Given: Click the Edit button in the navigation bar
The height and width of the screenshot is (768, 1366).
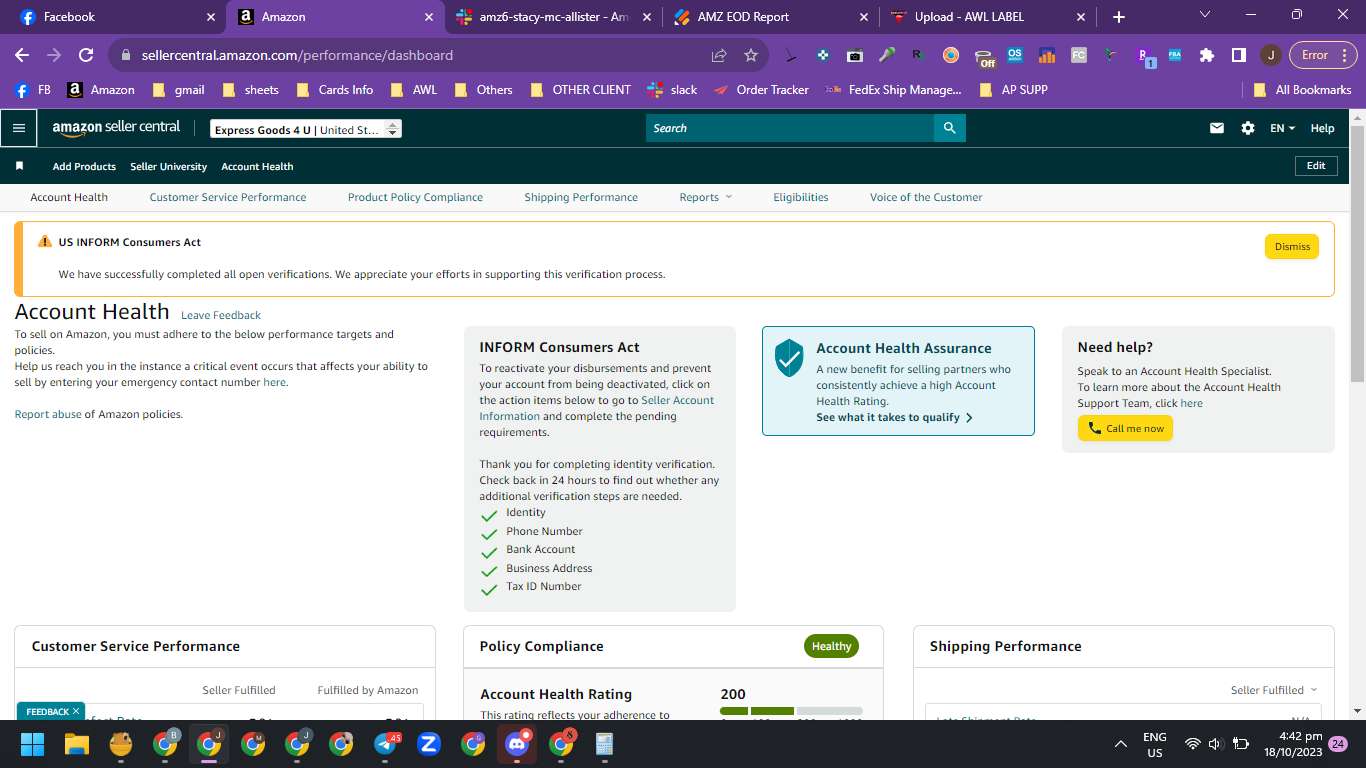Looking at the screenshot, I should coord(1316,166).
